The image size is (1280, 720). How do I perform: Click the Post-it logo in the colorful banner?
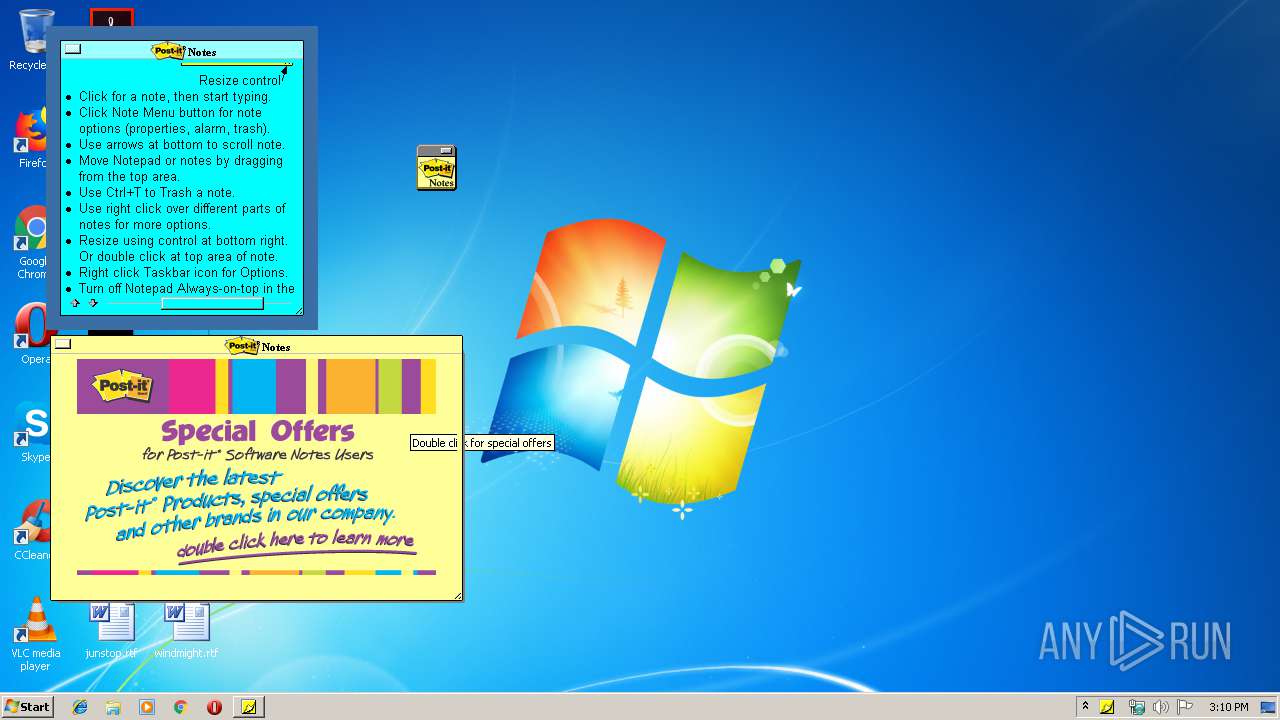(123, 386)
